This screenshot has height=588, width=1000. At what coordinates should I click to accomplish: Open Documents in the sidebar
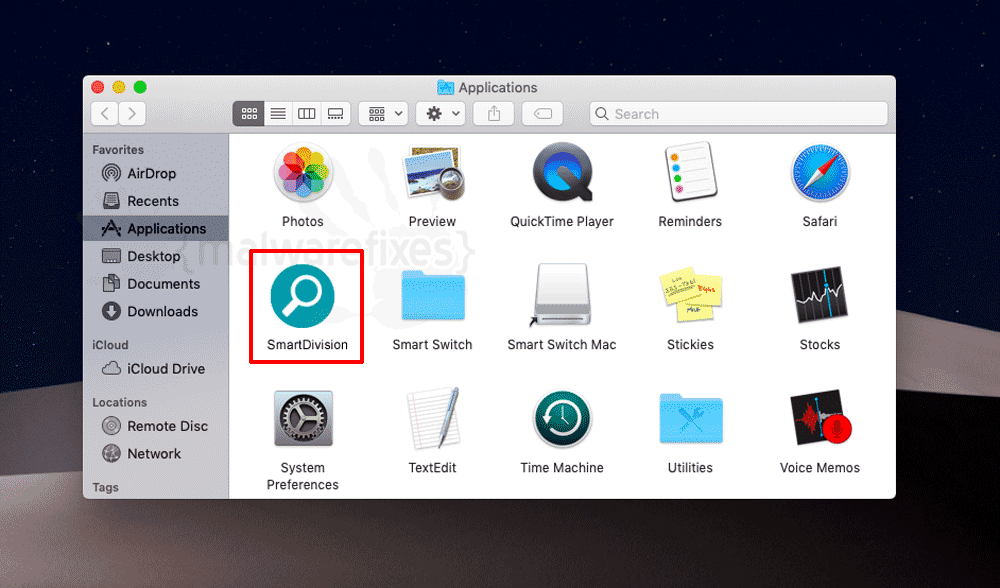tap(156, 284)
